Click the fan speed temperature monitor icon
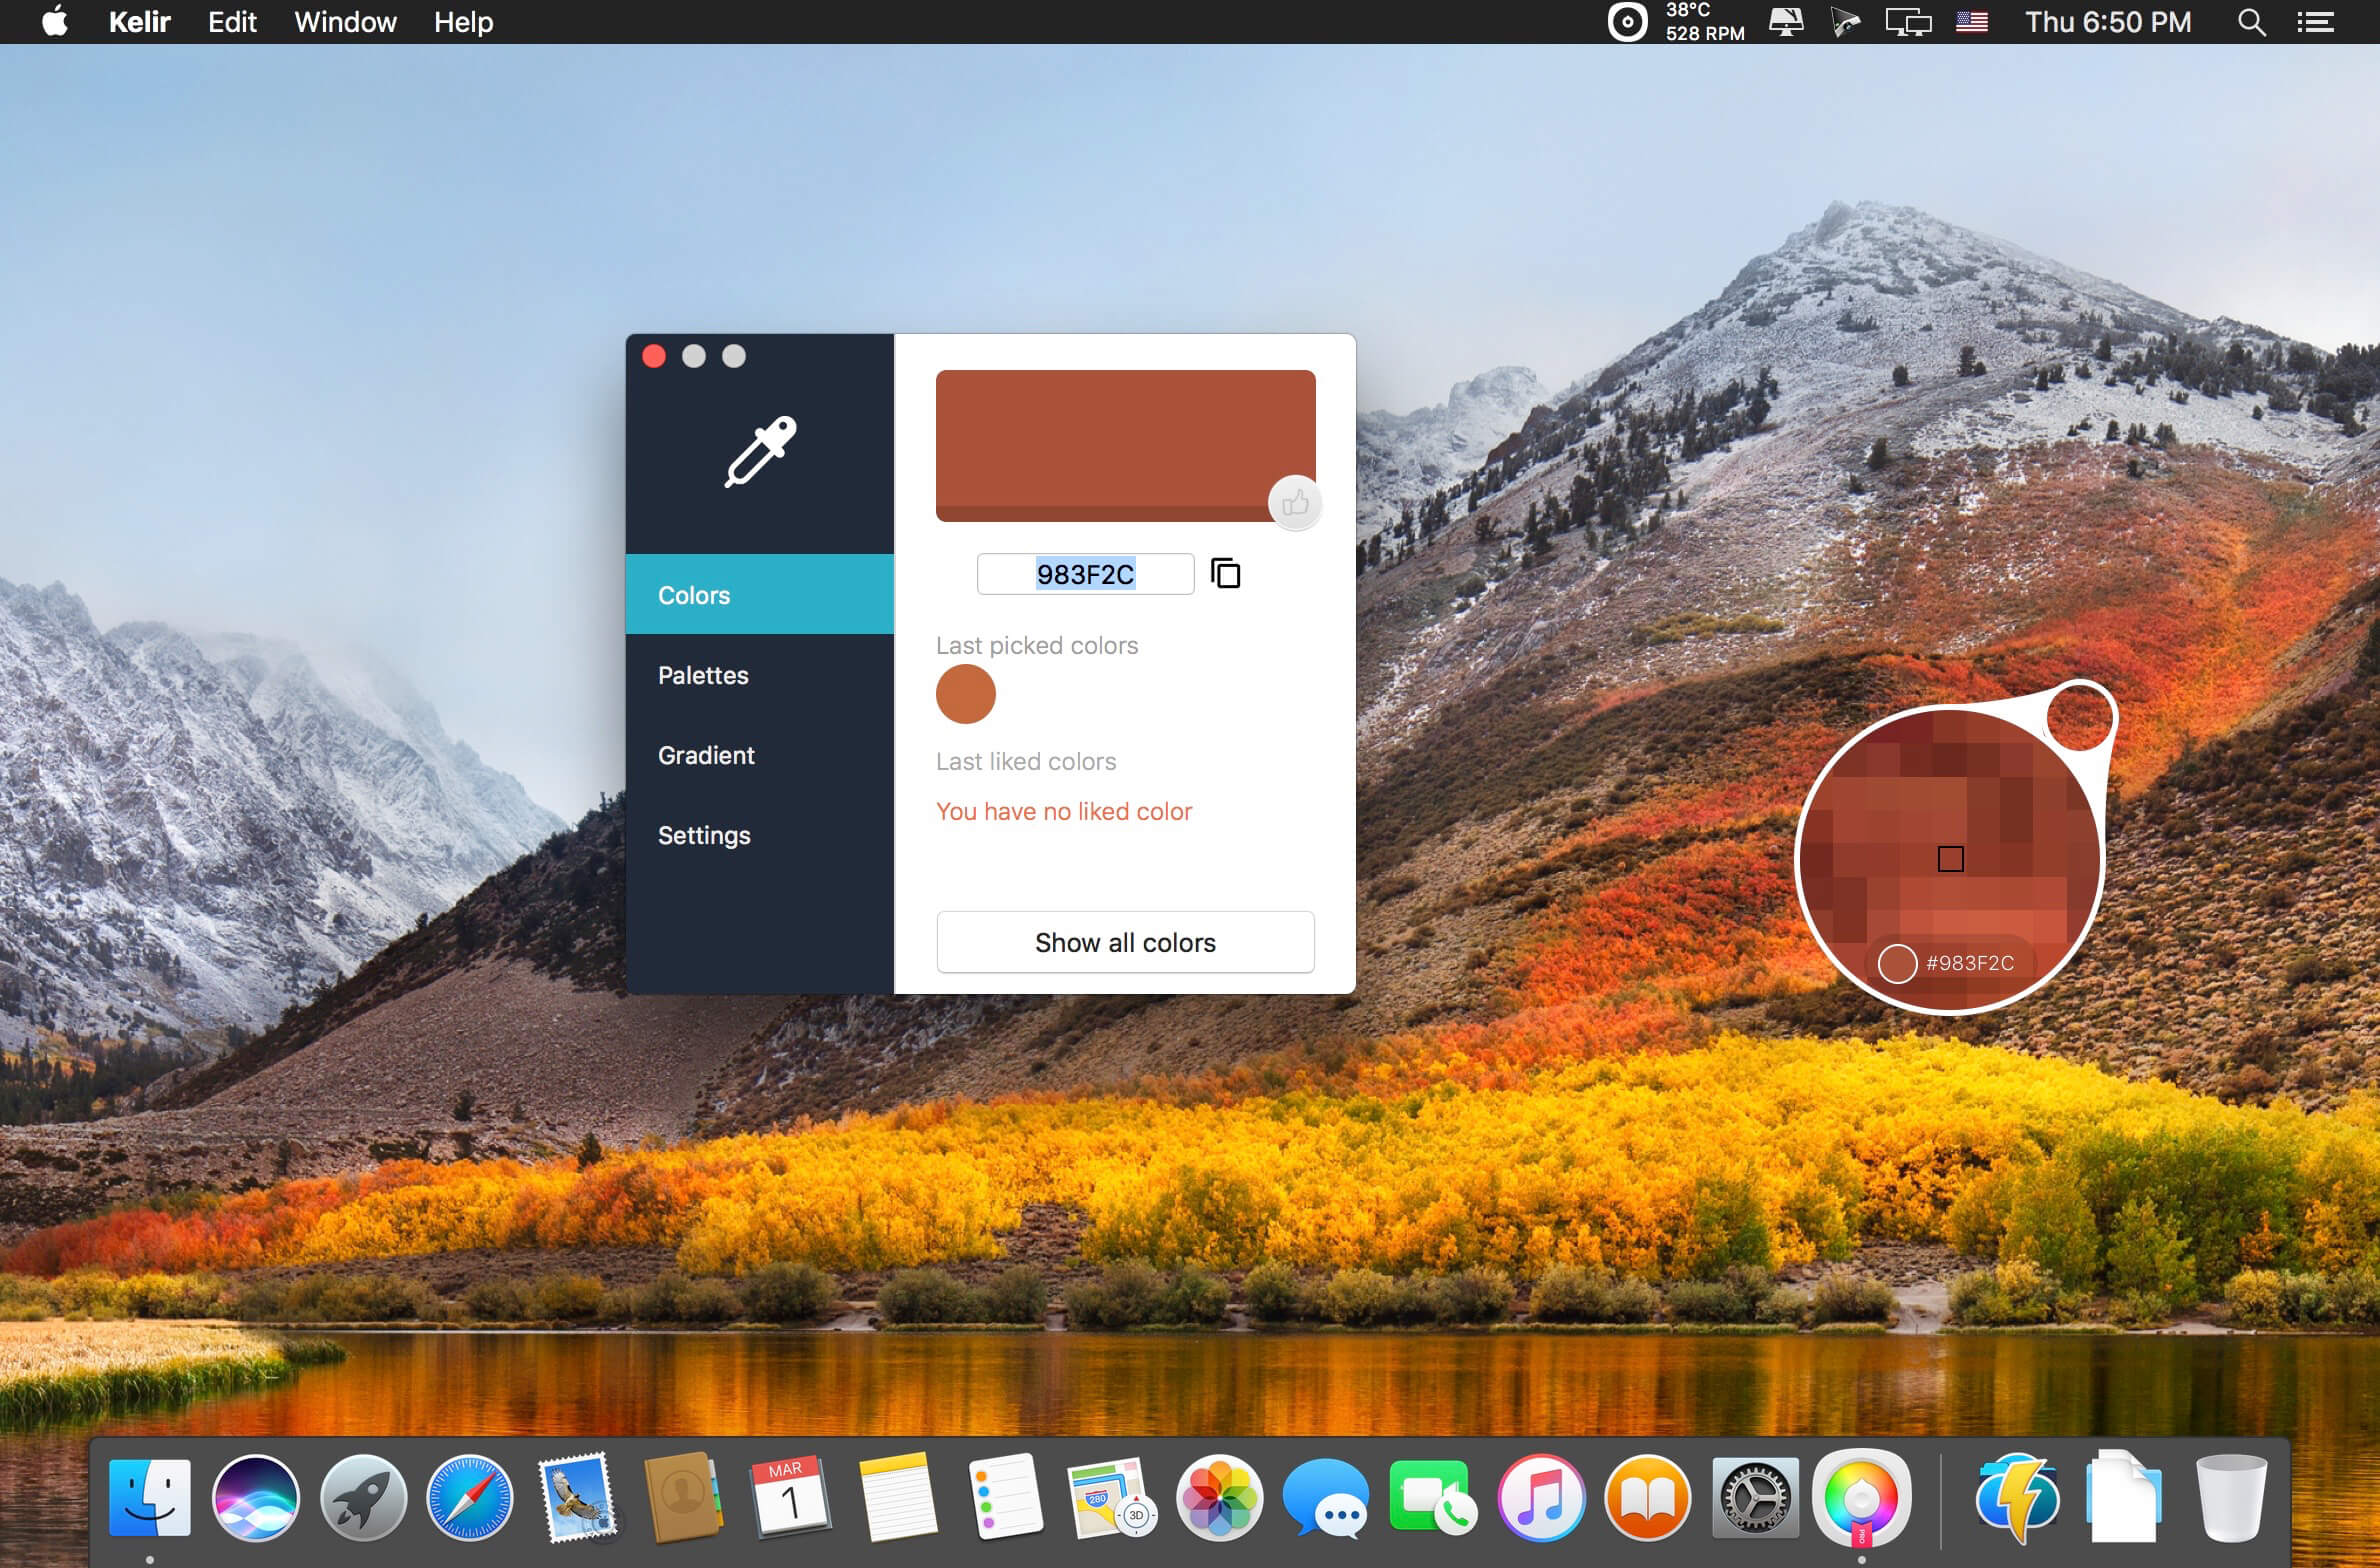 (x=1677, y=22)
